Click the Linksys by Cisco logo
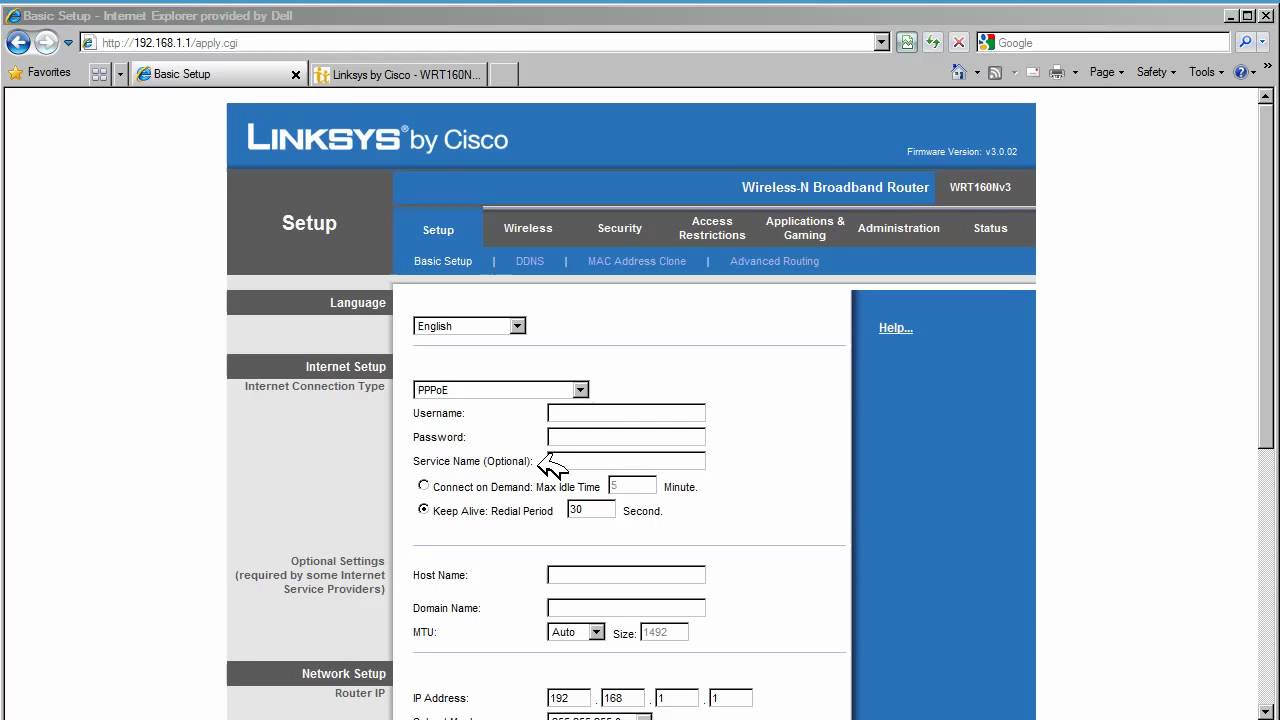Screen dimensions: 1280x720 pos(378,138)
